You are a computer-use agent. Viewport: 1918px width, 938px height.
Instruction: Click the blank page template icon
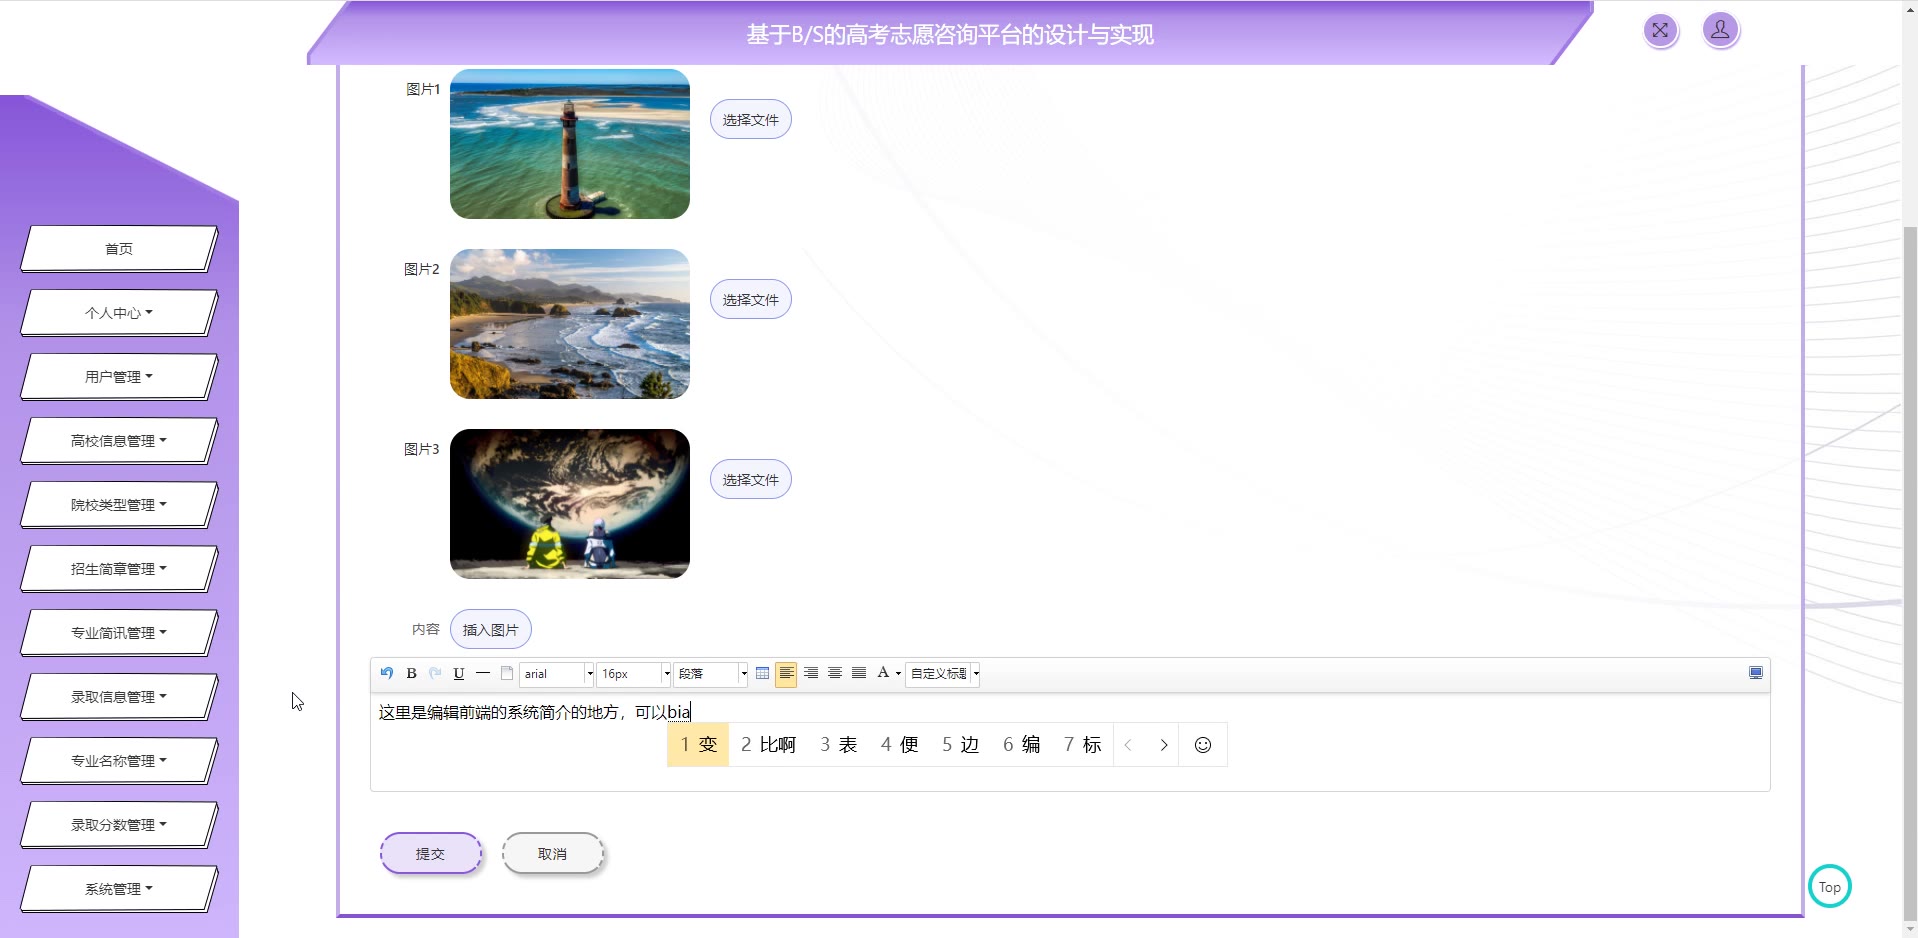tap(507, 673)
